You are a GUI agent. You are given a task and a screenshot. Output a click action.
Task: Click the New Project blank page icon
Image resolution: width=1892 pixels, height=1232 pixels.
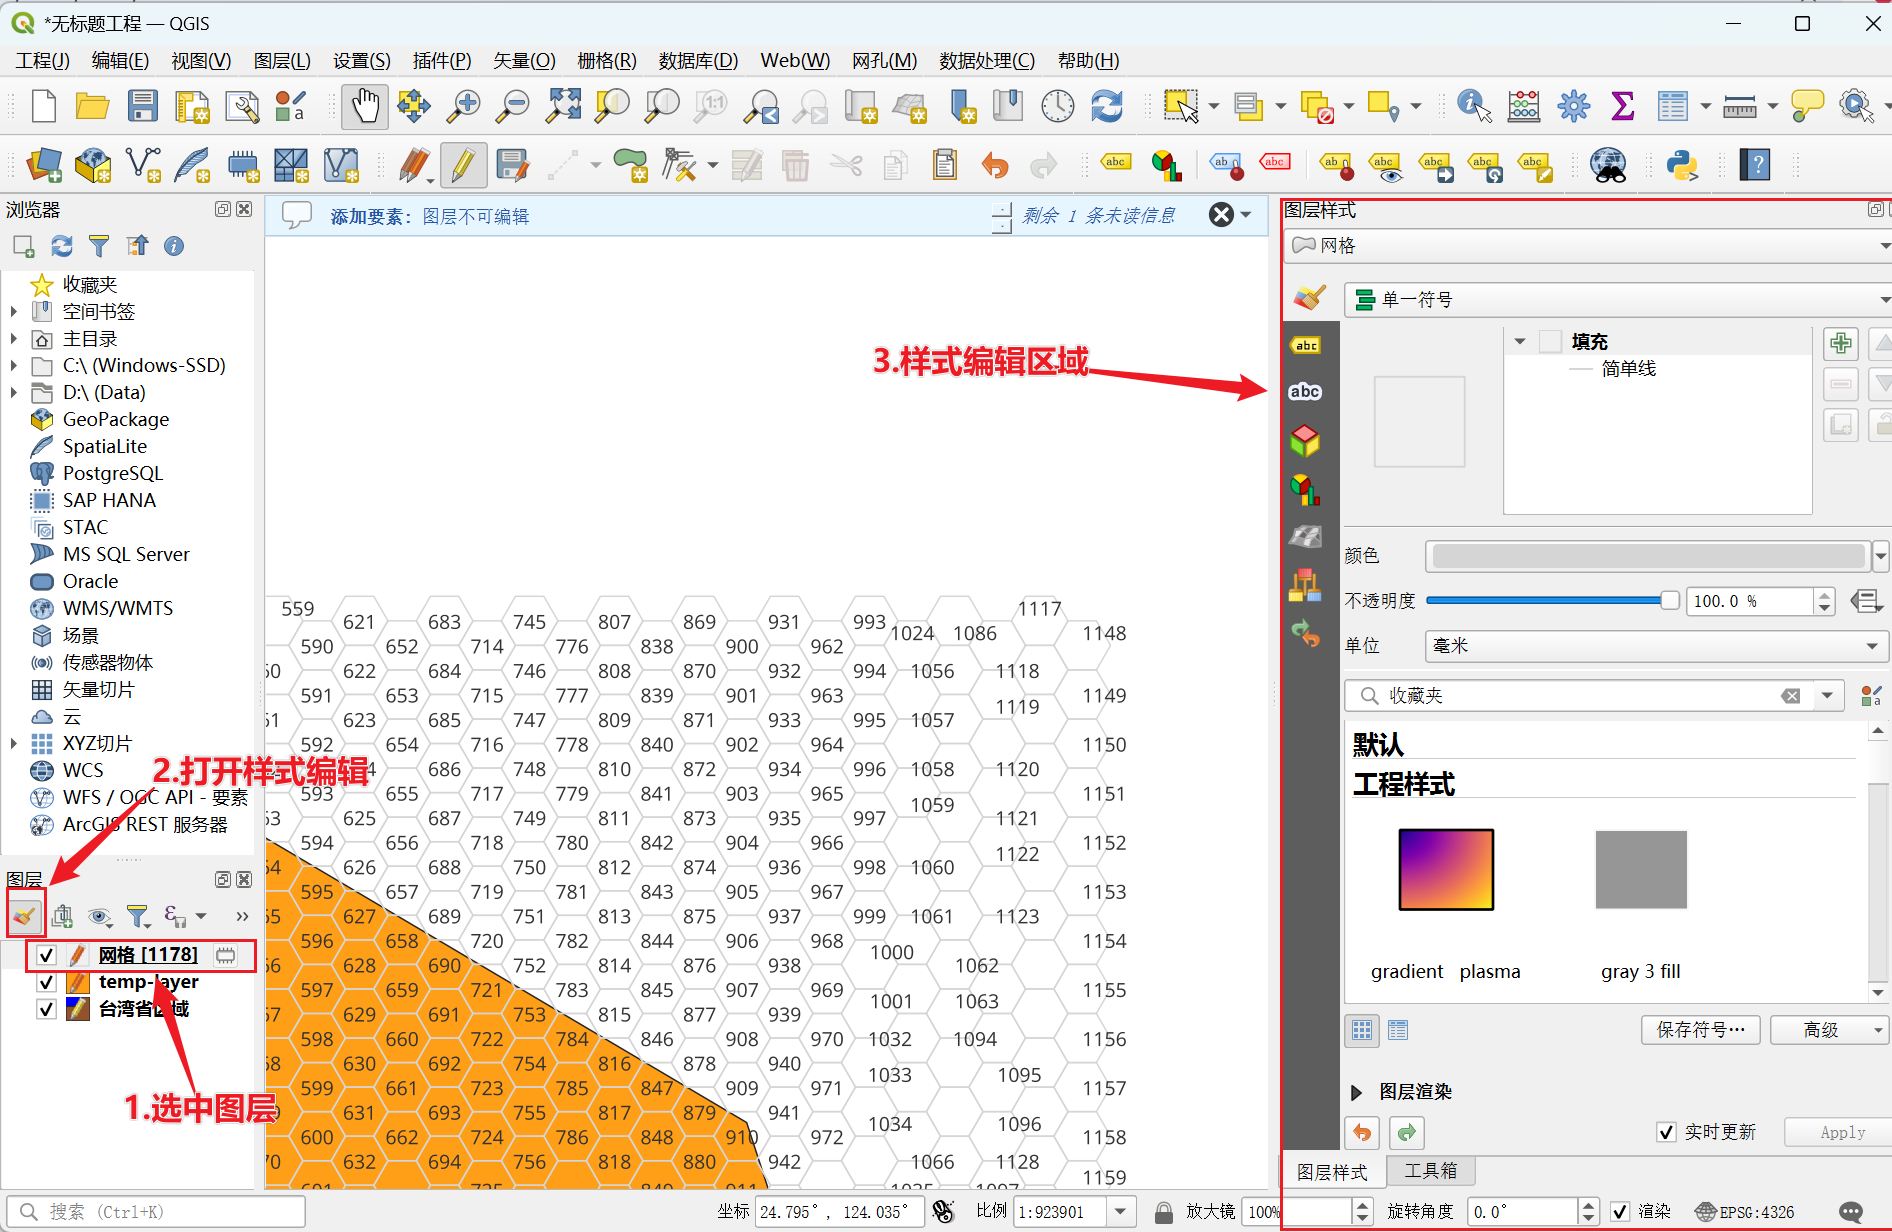click(43, 106)
